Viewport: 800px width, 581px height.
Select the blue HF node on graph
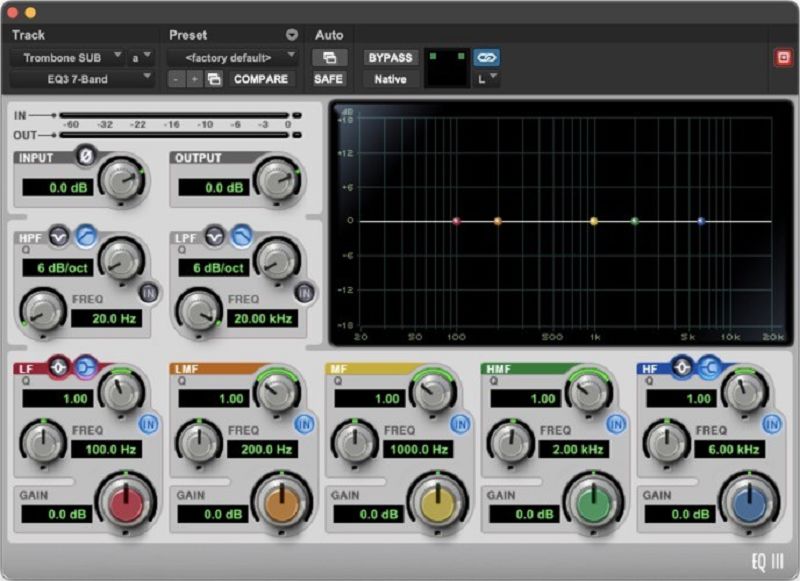coord(701,221)
